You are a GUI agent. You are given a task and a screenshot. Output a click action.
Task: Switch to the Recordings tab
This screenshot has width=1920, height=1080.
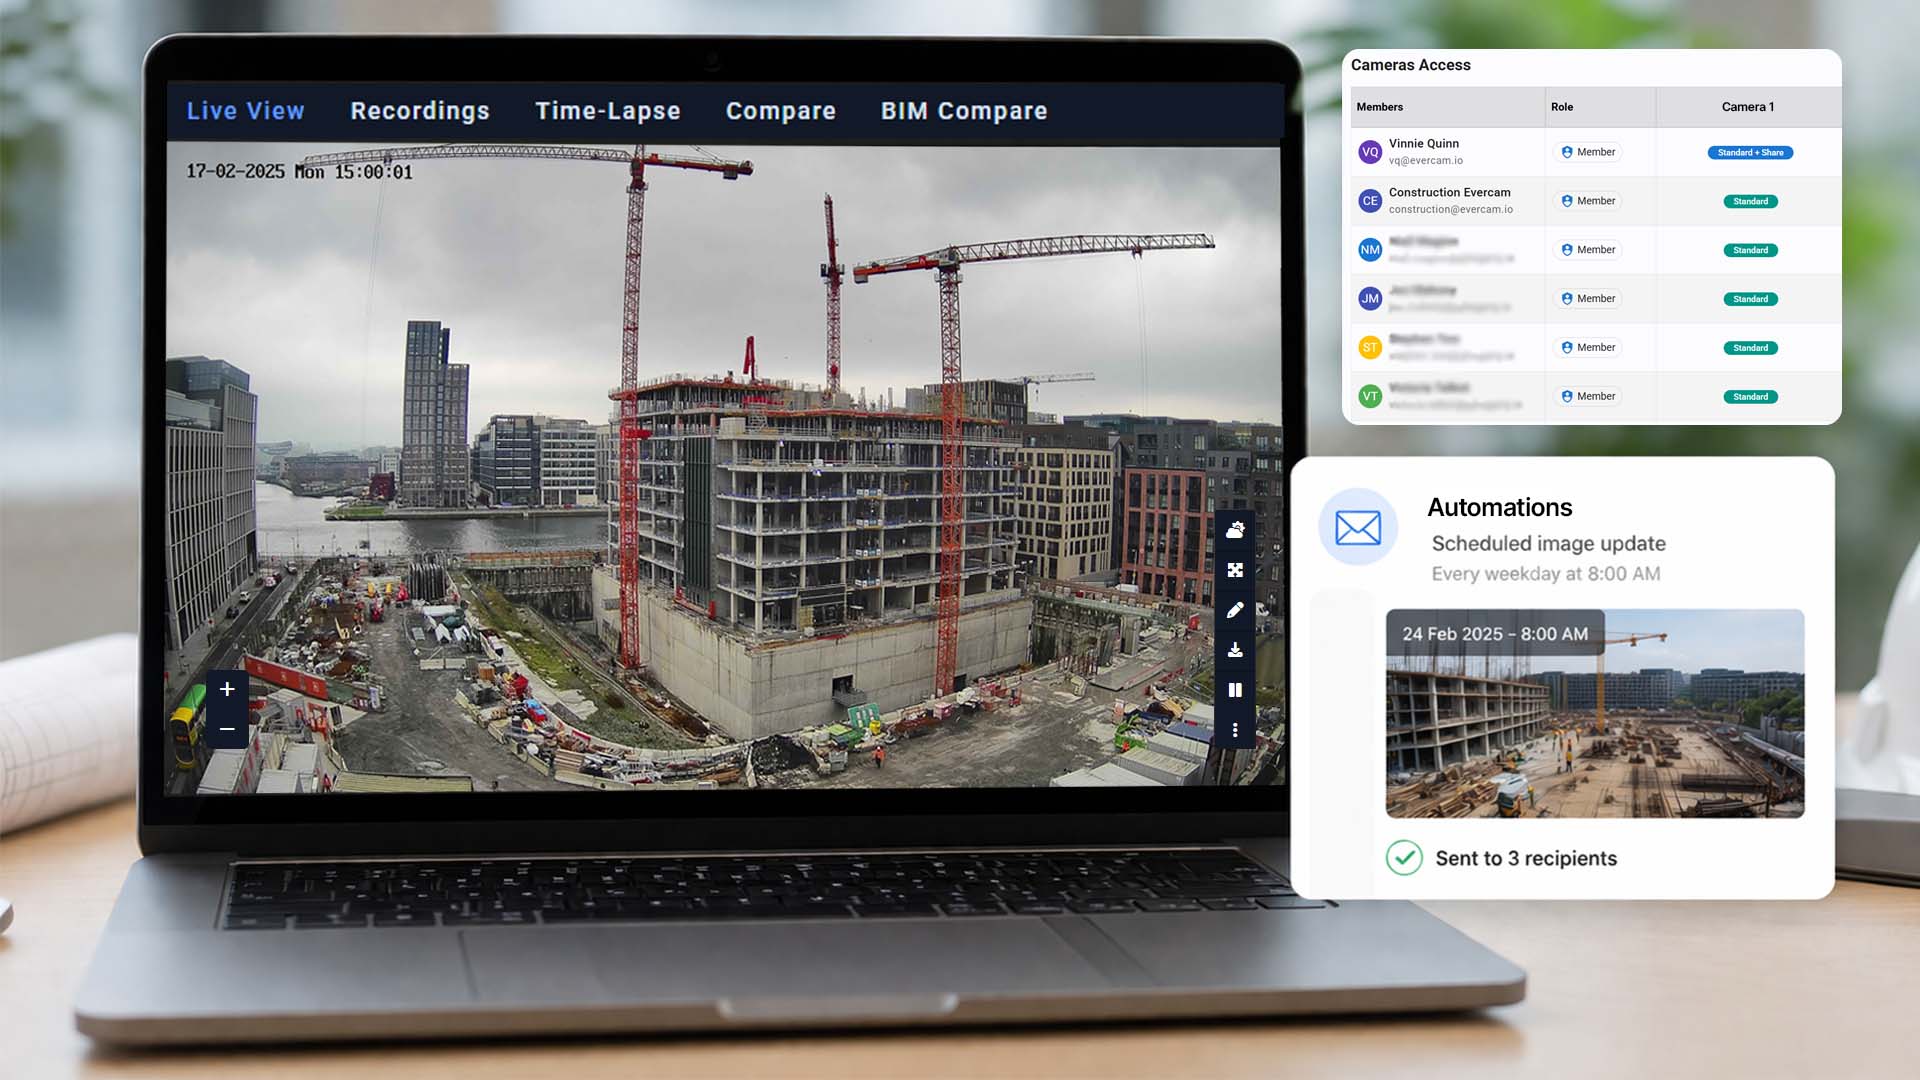420,111
